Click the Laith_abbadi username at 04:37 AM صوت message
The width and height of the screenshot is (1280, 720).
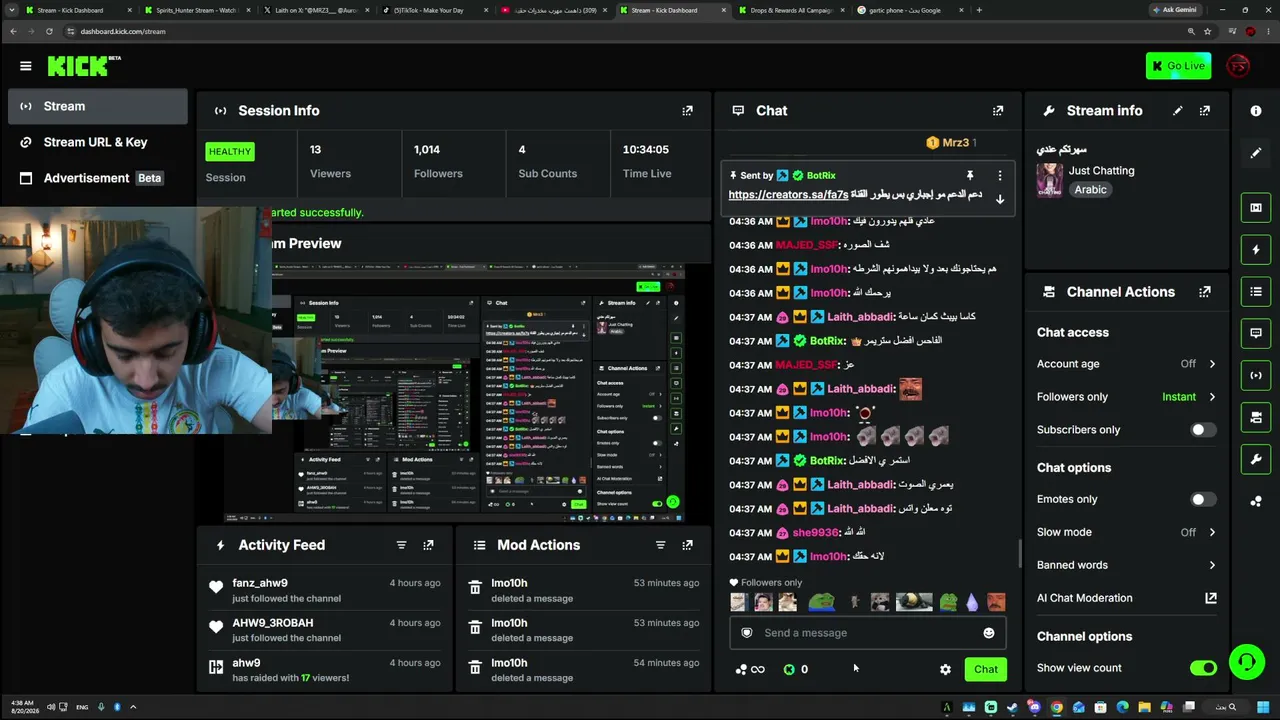click(860, 485)
